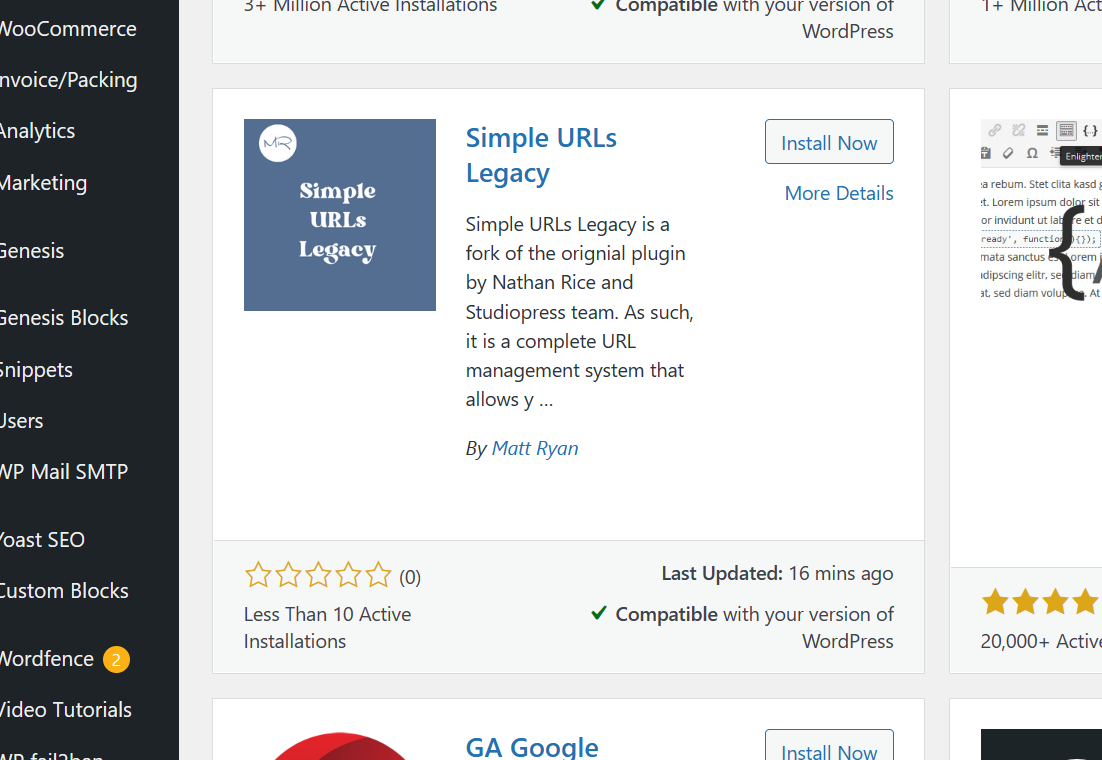The width and height of the screenshot is (1102, 760).
Task: Open Yoast SEO from the sidebar
Action: [42, 539]
